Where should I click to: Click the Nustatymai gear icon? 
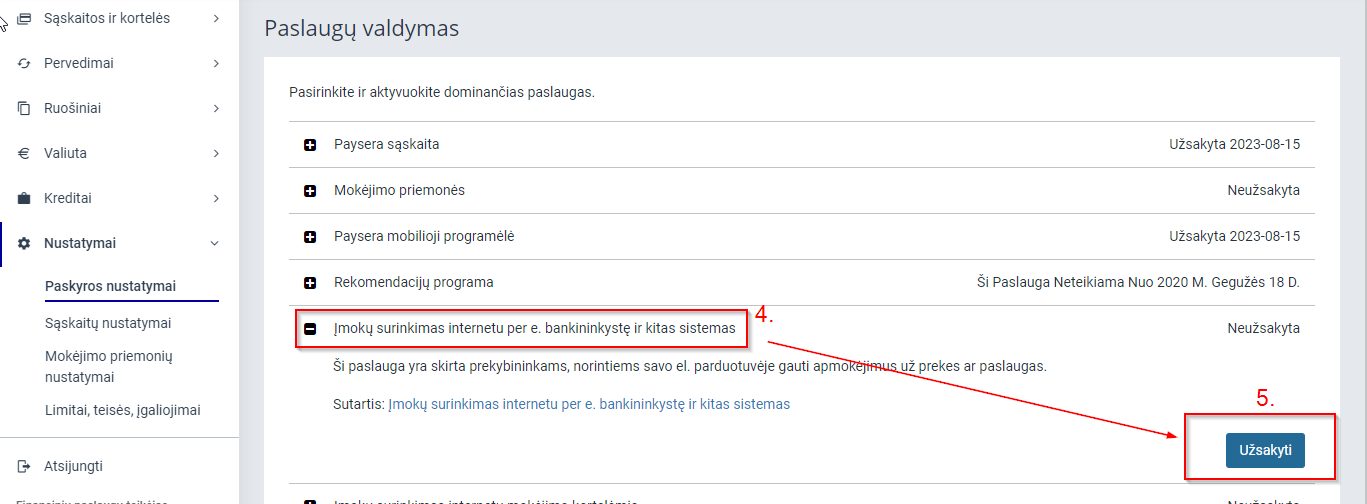(x=24, y=243)
